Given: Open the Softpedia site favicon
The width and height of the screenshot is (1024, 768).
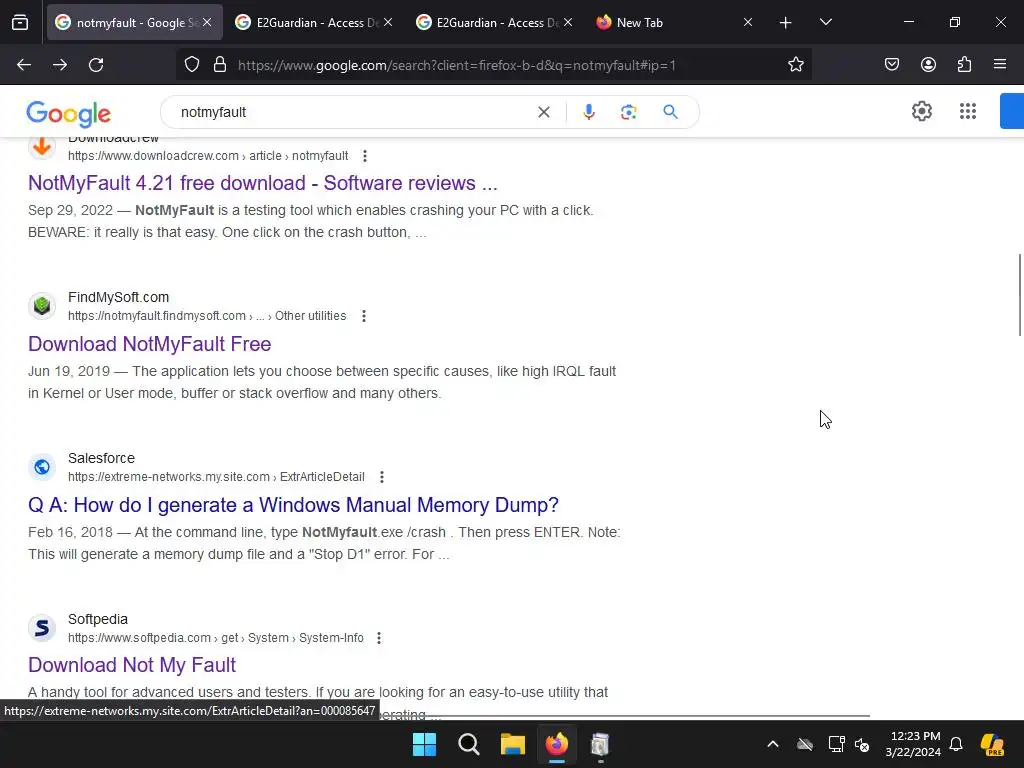Looking at the screenshot, I should click(42, 628).
